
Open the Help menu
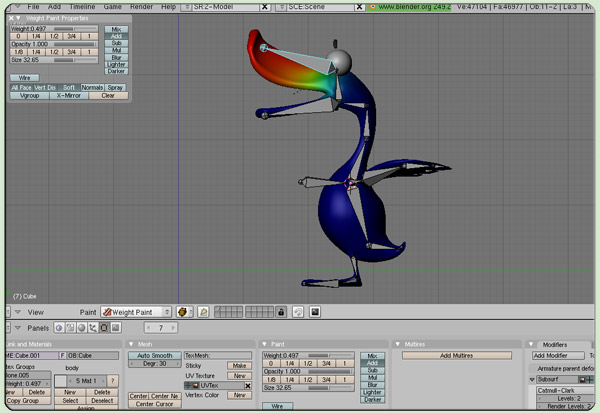point(168,7)
